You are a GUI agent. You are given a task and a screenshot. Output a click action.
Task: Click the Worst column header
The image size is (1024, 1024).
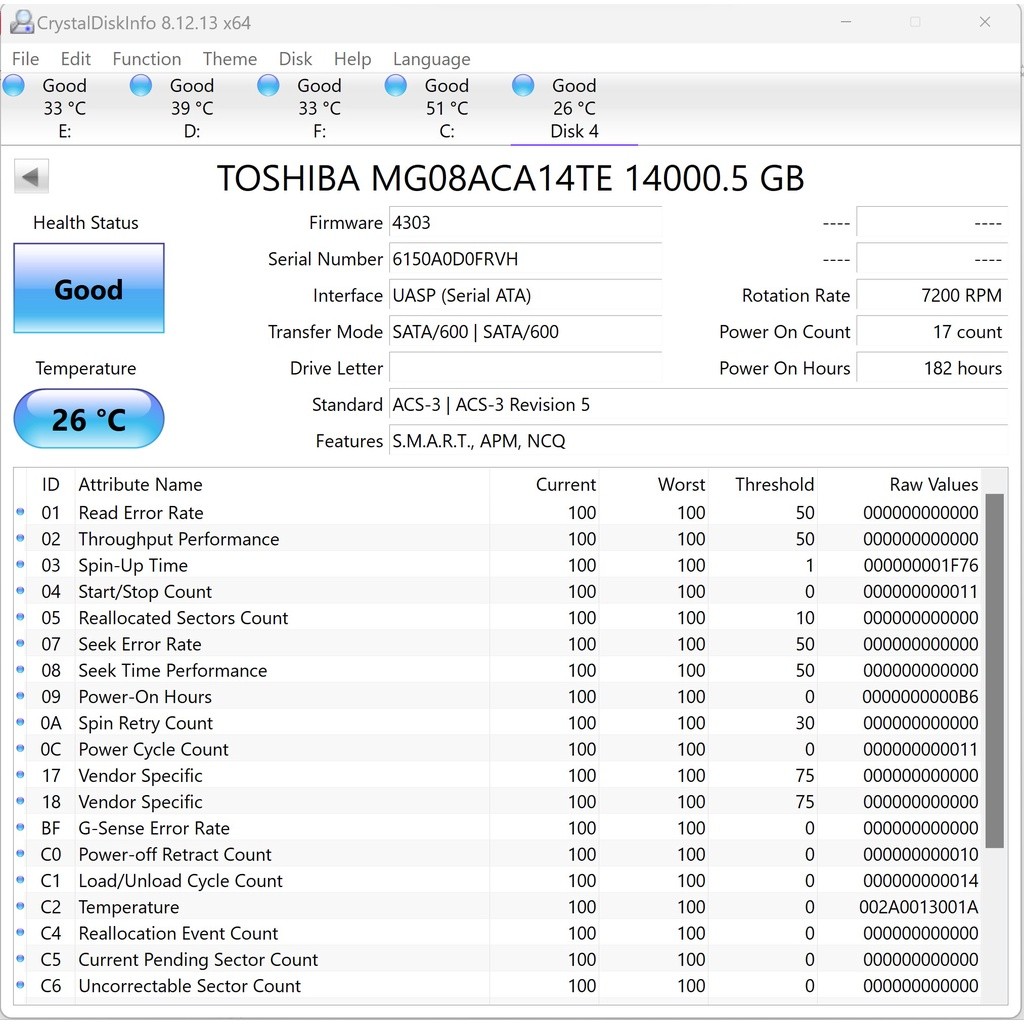(681, 485)
